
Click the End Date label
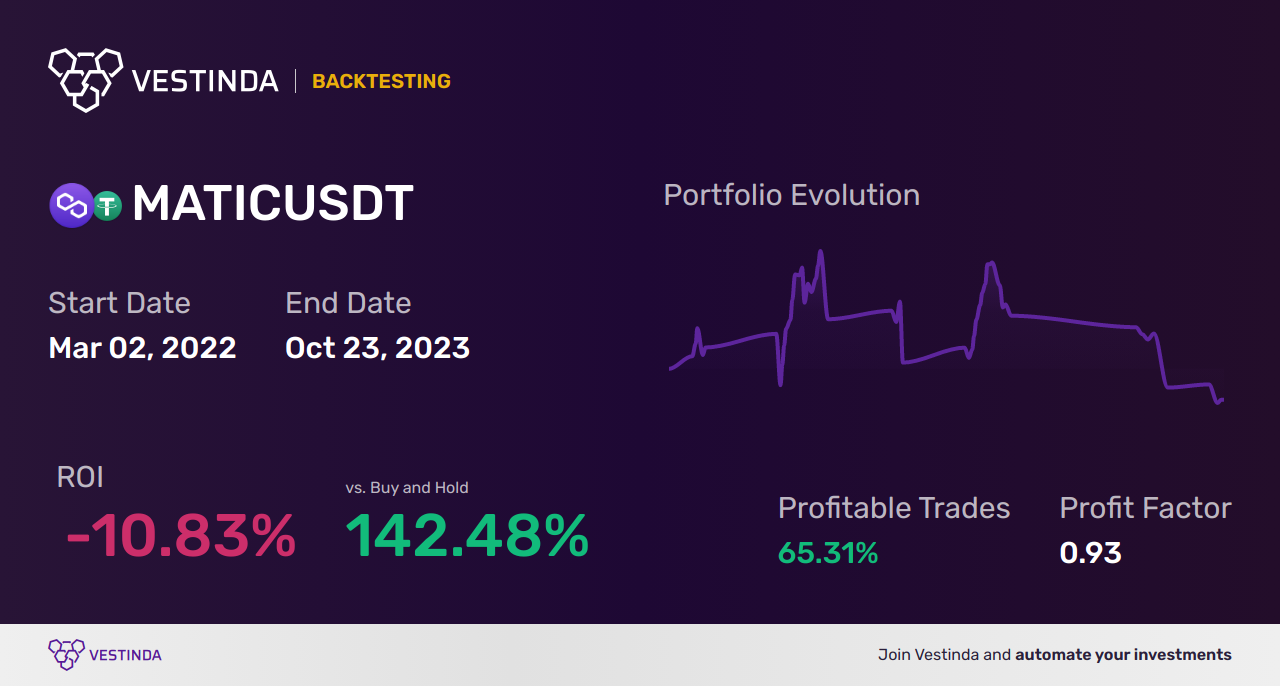348,303
